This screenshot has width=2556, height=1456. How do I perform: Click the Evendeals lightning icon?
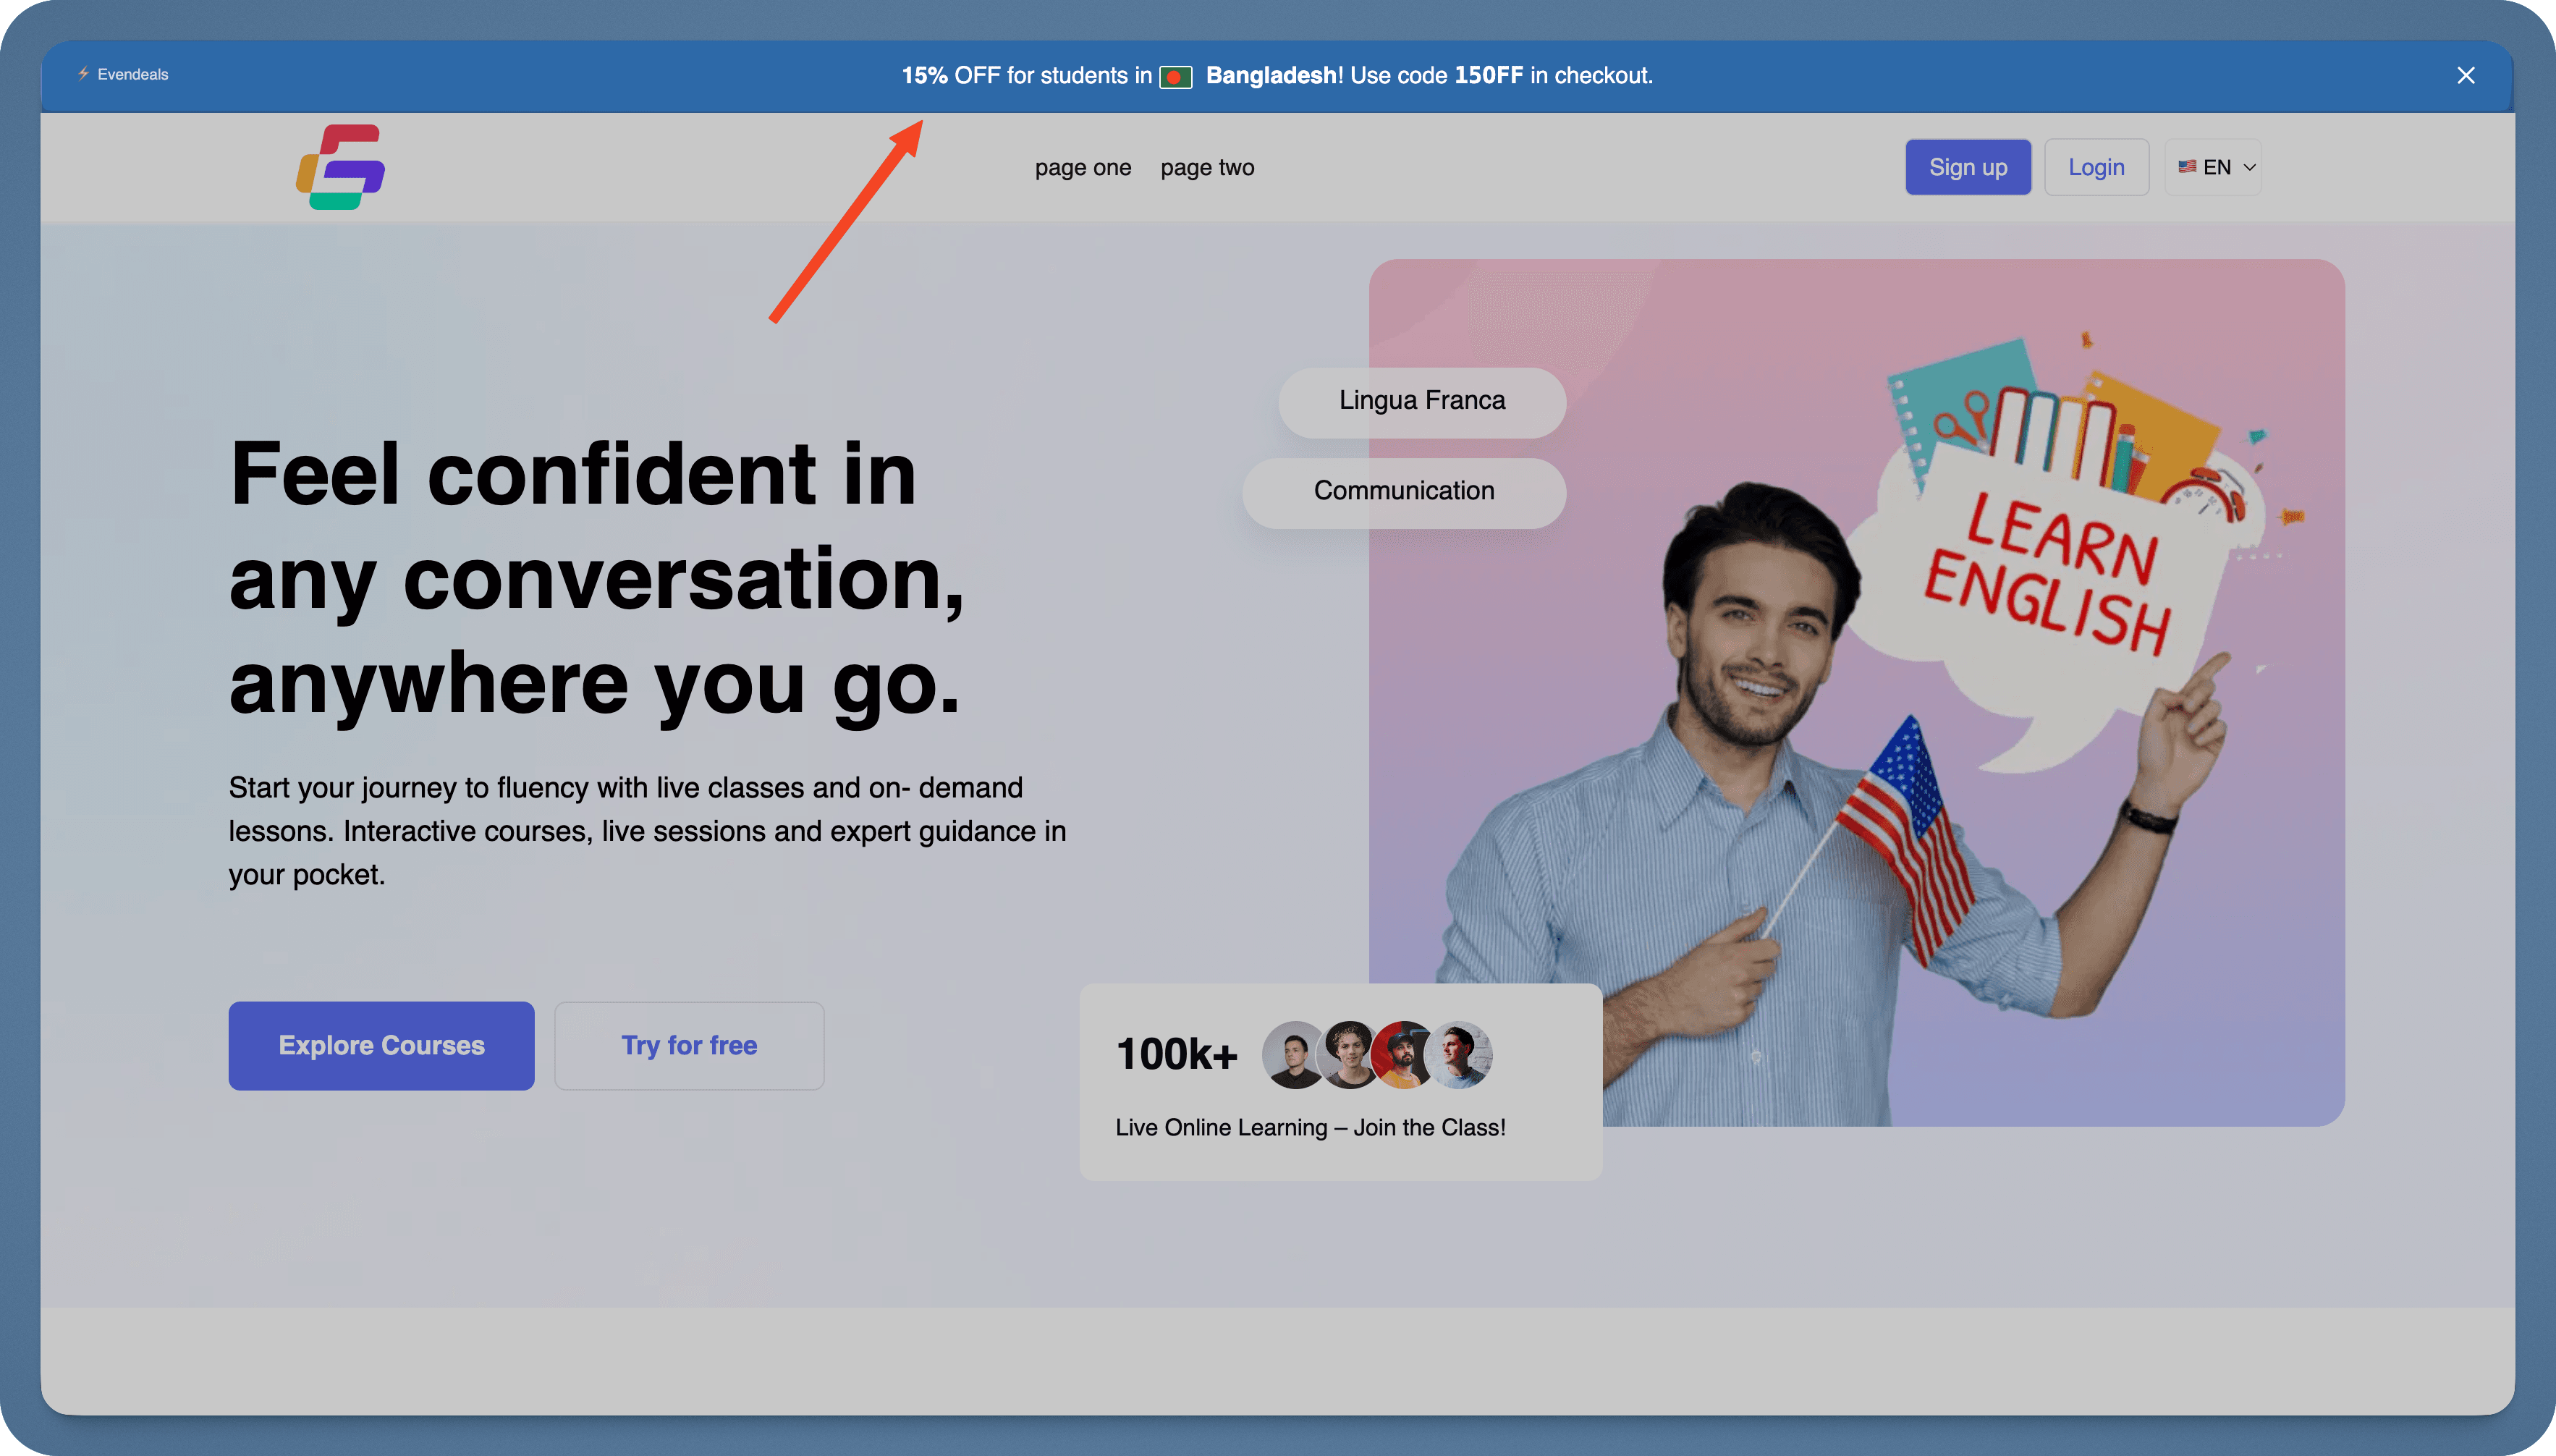point(84,74)
